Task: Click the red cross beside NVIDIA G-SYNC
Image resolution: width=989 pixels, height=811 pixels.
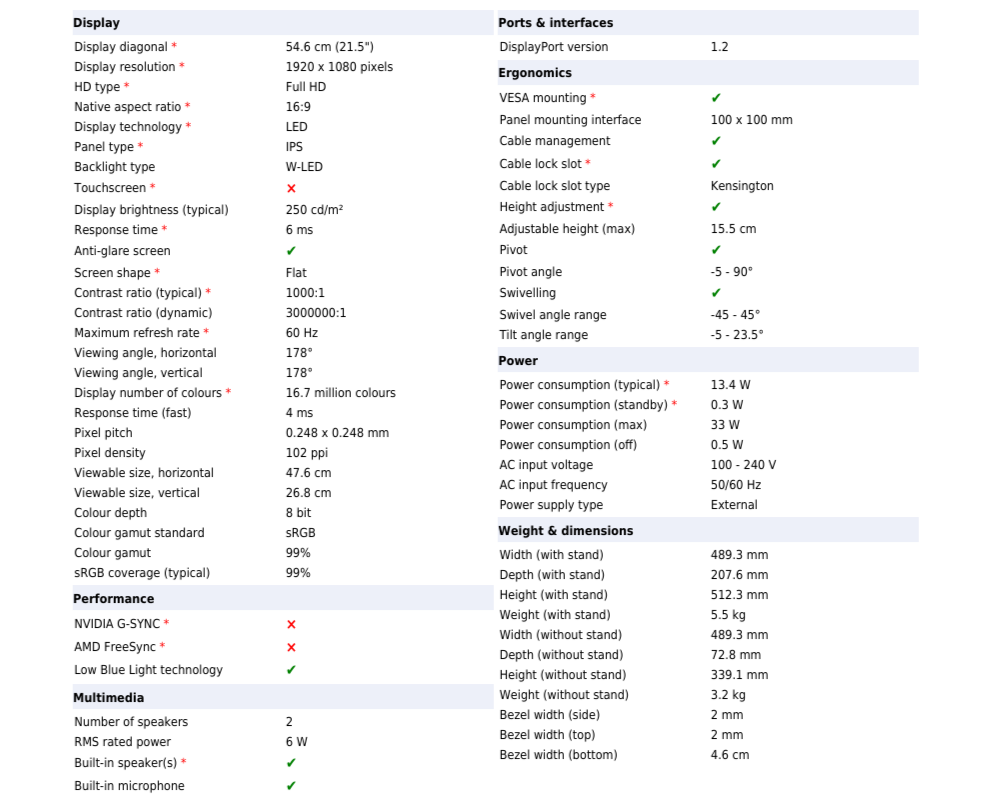Action: point(291,624)
